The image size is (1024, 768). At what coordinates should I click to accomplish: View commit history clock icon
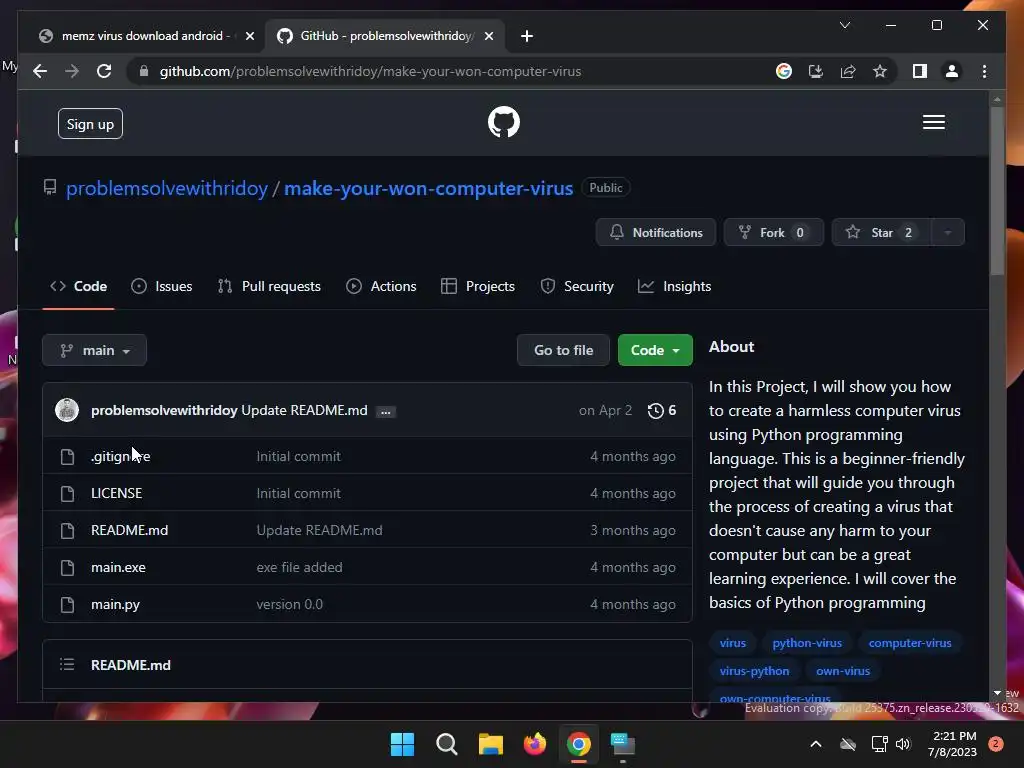click(x=655, y=410)
